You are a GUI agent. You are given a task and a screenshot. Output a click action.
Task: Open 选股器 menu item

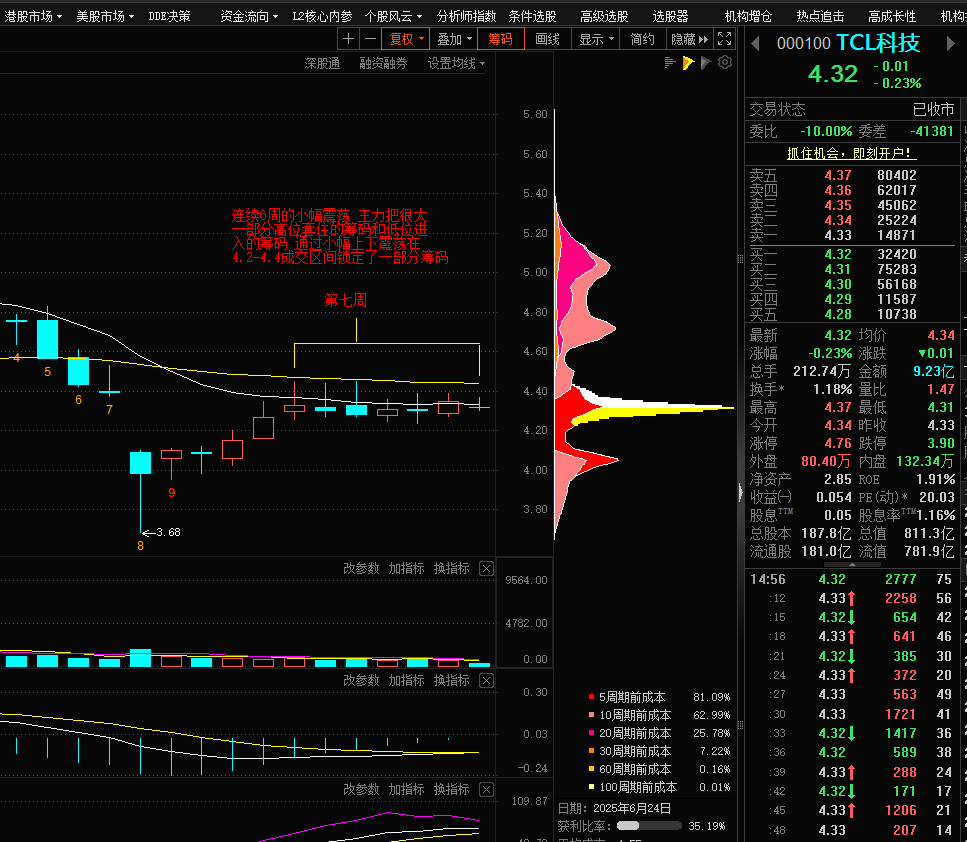670,16
